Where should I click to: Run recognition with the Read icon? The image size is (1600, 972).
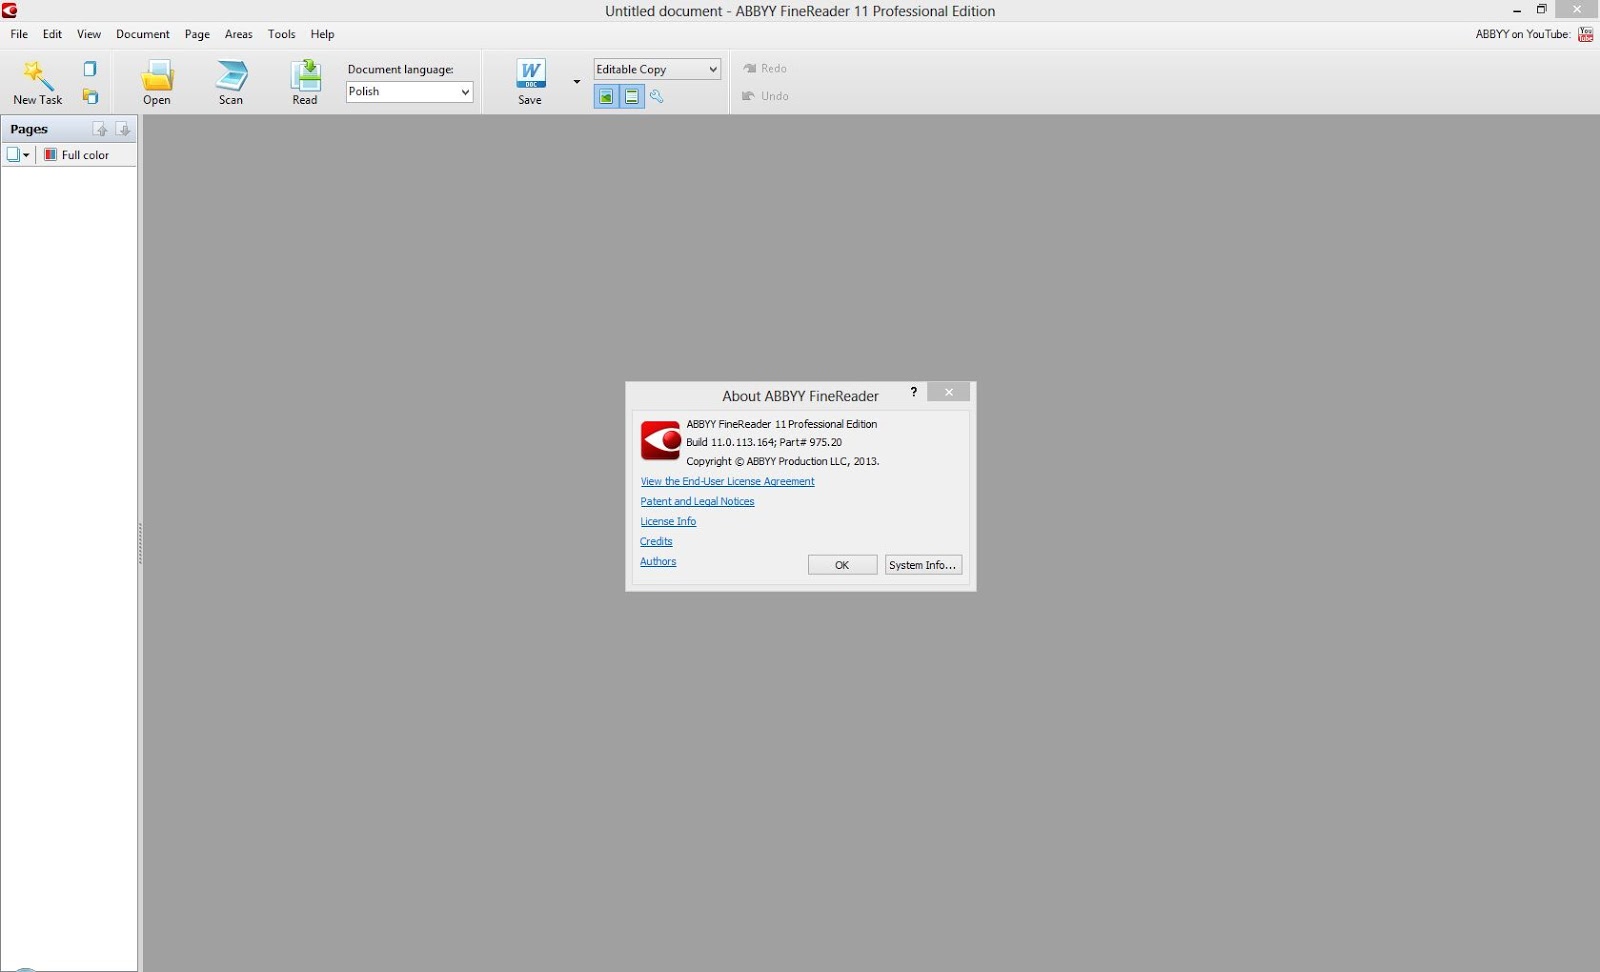click(x=305, y=76)
